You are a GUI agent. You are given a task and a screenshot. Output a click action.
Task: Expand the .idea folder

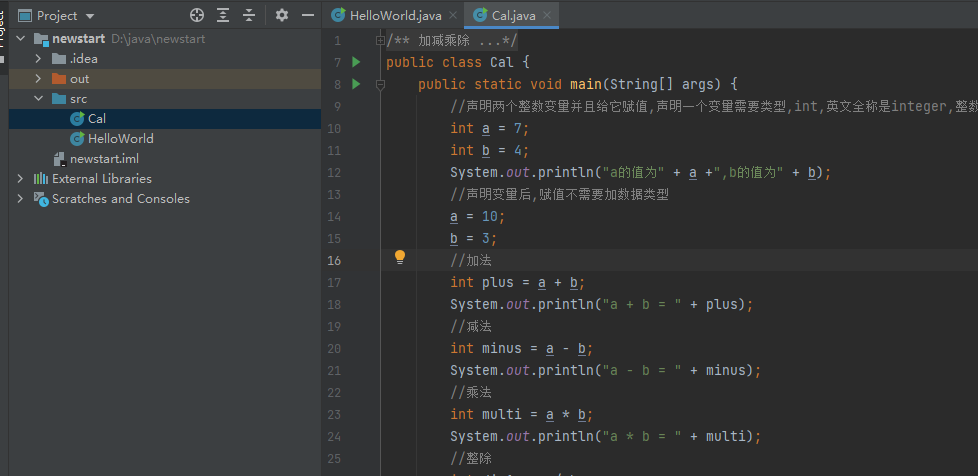38,59
